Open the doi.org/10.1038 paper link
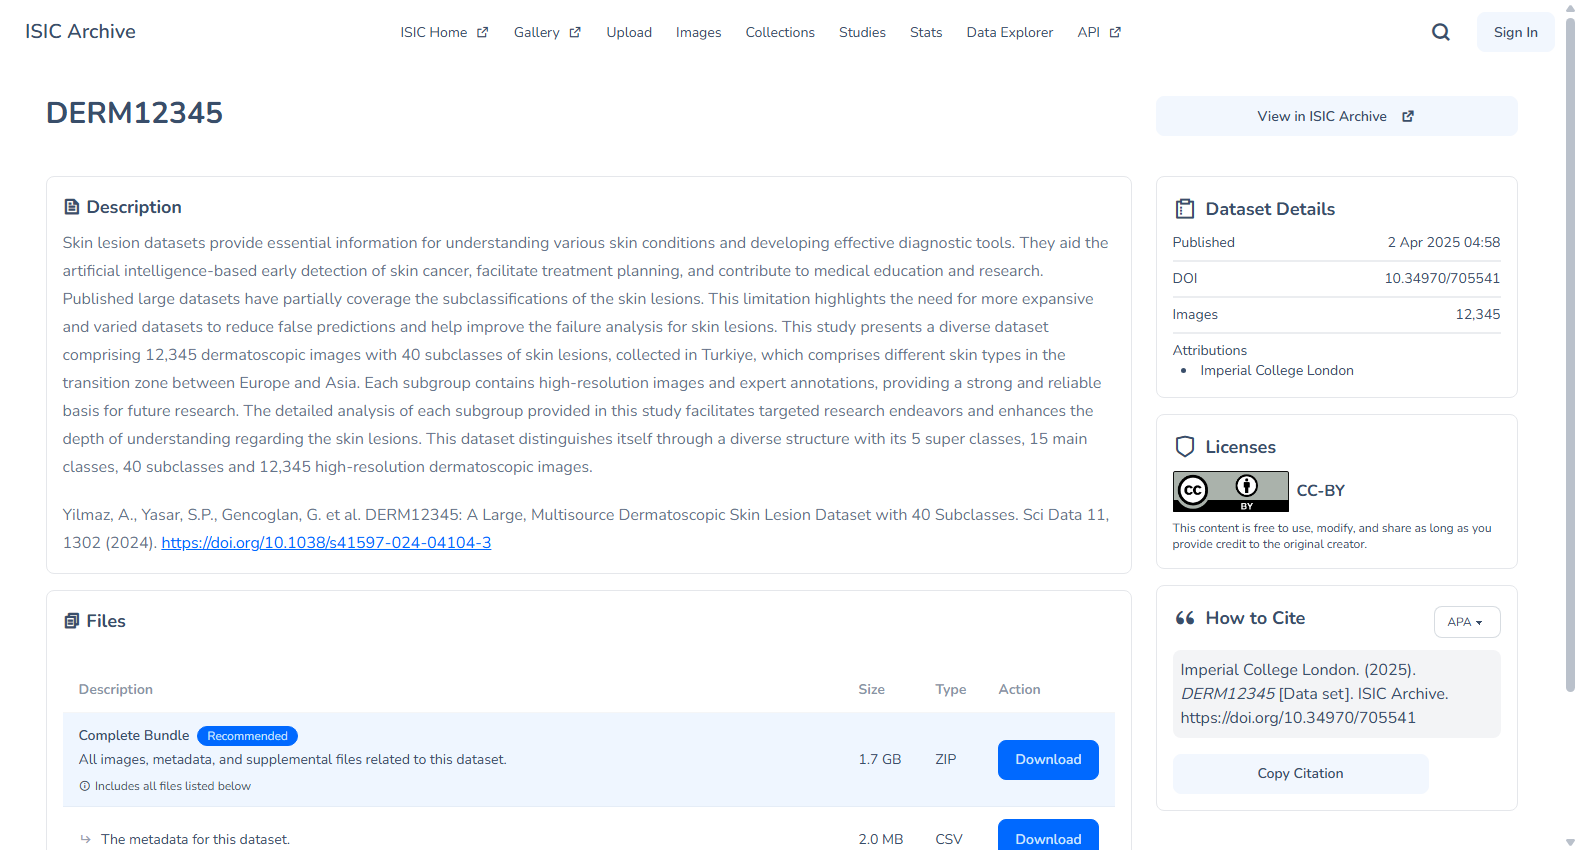Screen dimensions: 1578x850 coord(326,543)
